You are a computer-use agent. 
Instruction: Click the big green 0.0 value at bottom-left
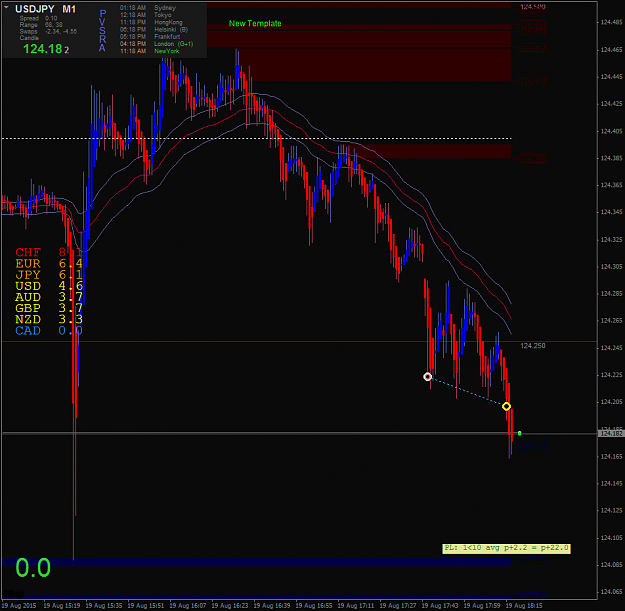[x=33, y=568]
